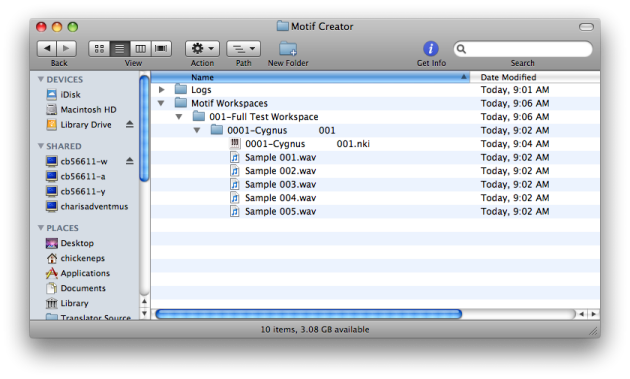
Task: Collapse the SHARED sidebar section
Action: point(41,146)
